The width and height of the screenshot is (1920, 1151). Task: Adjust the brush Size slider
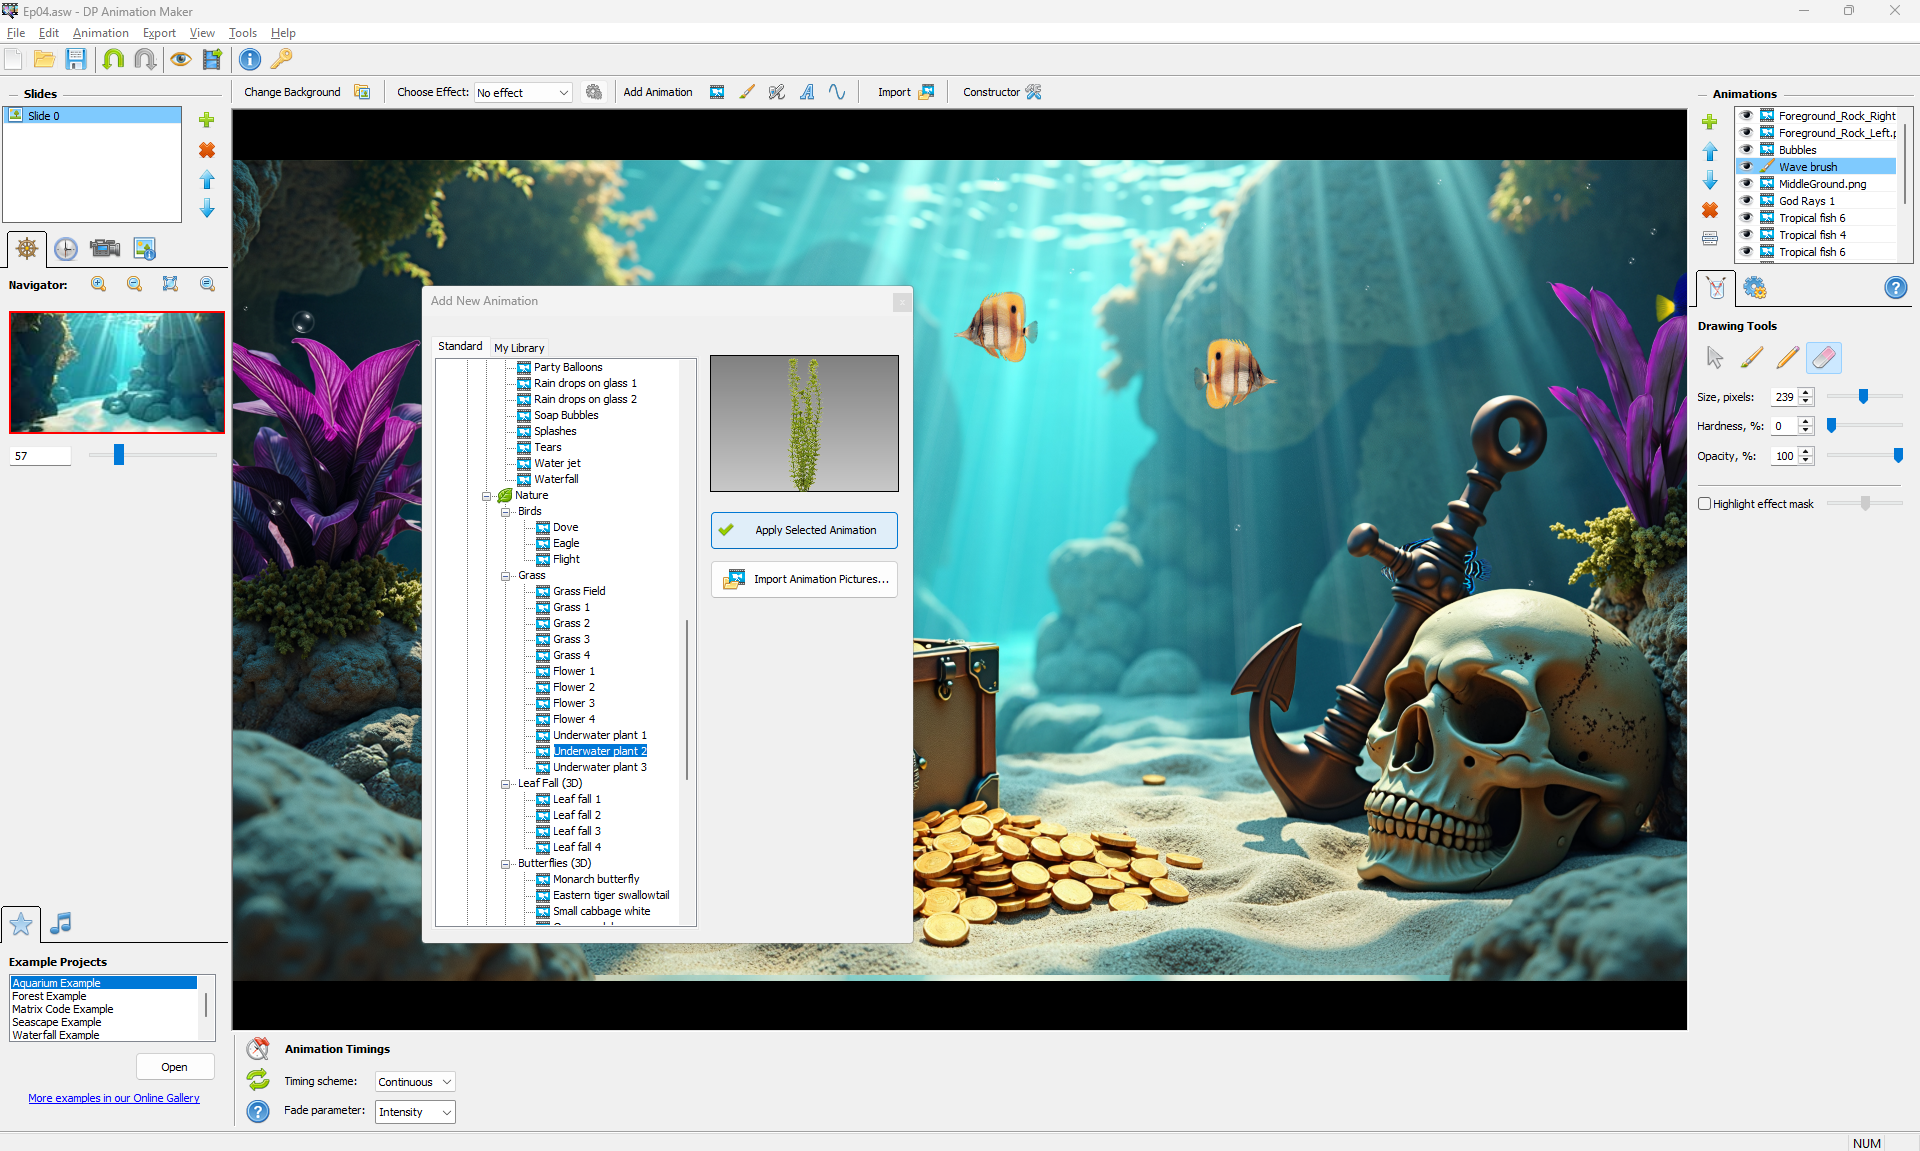coord(1863,397)
